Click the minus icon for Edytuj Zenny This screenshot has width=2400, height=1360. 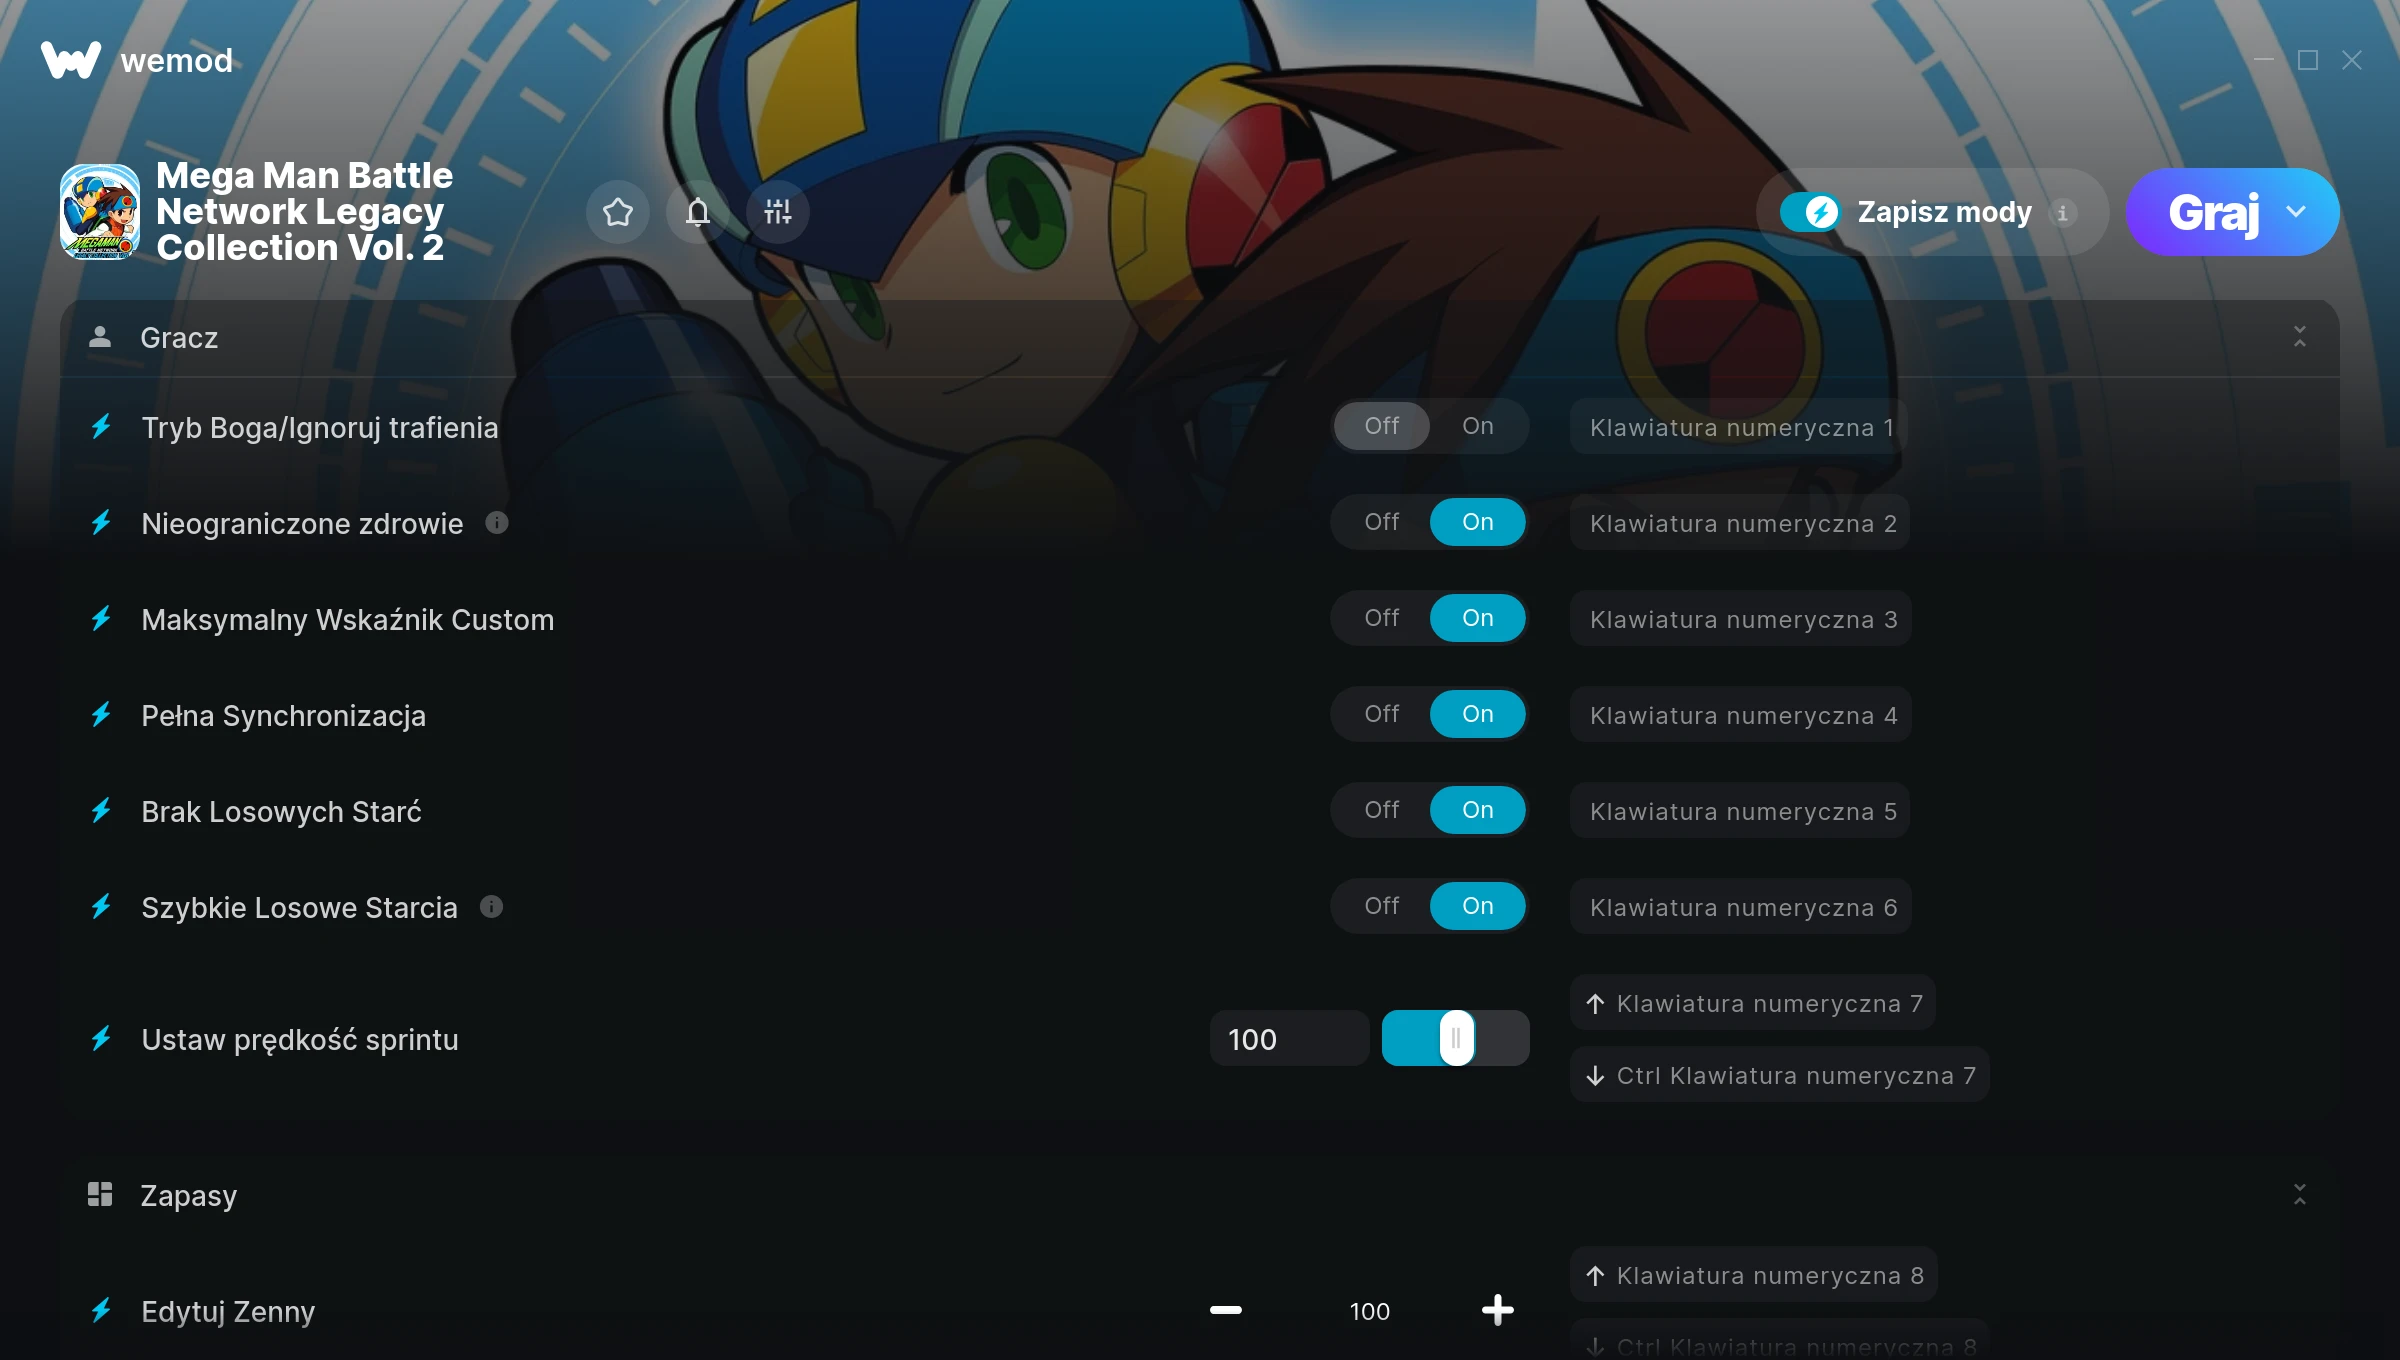coord(1225,1310)
